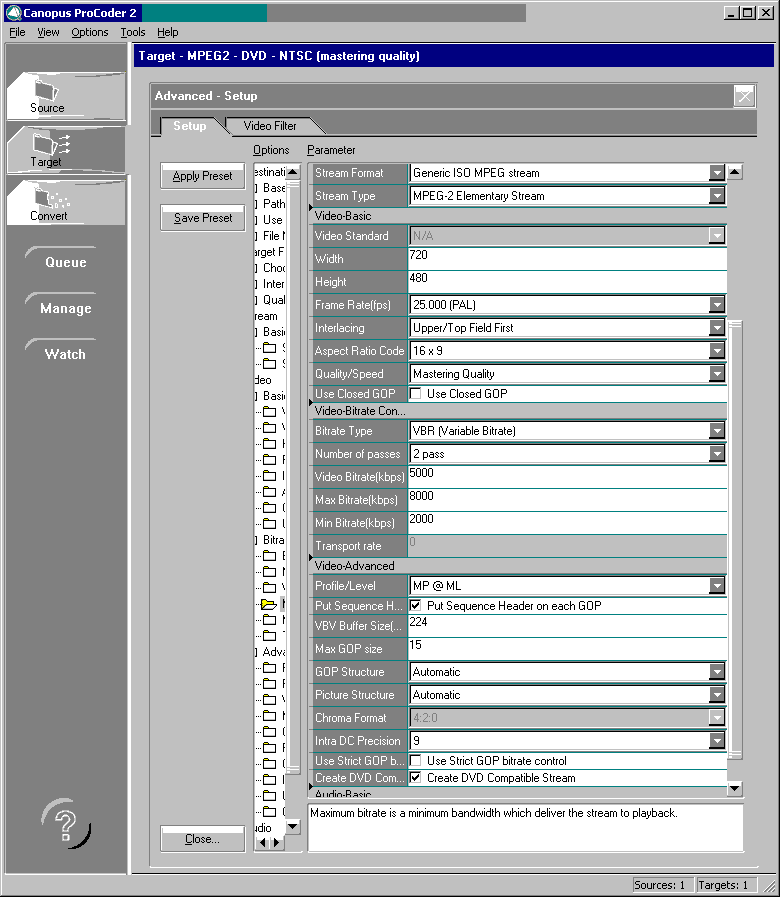
Task: Open the Frame Rate(fps) dropdown
Action: [716, 304]
